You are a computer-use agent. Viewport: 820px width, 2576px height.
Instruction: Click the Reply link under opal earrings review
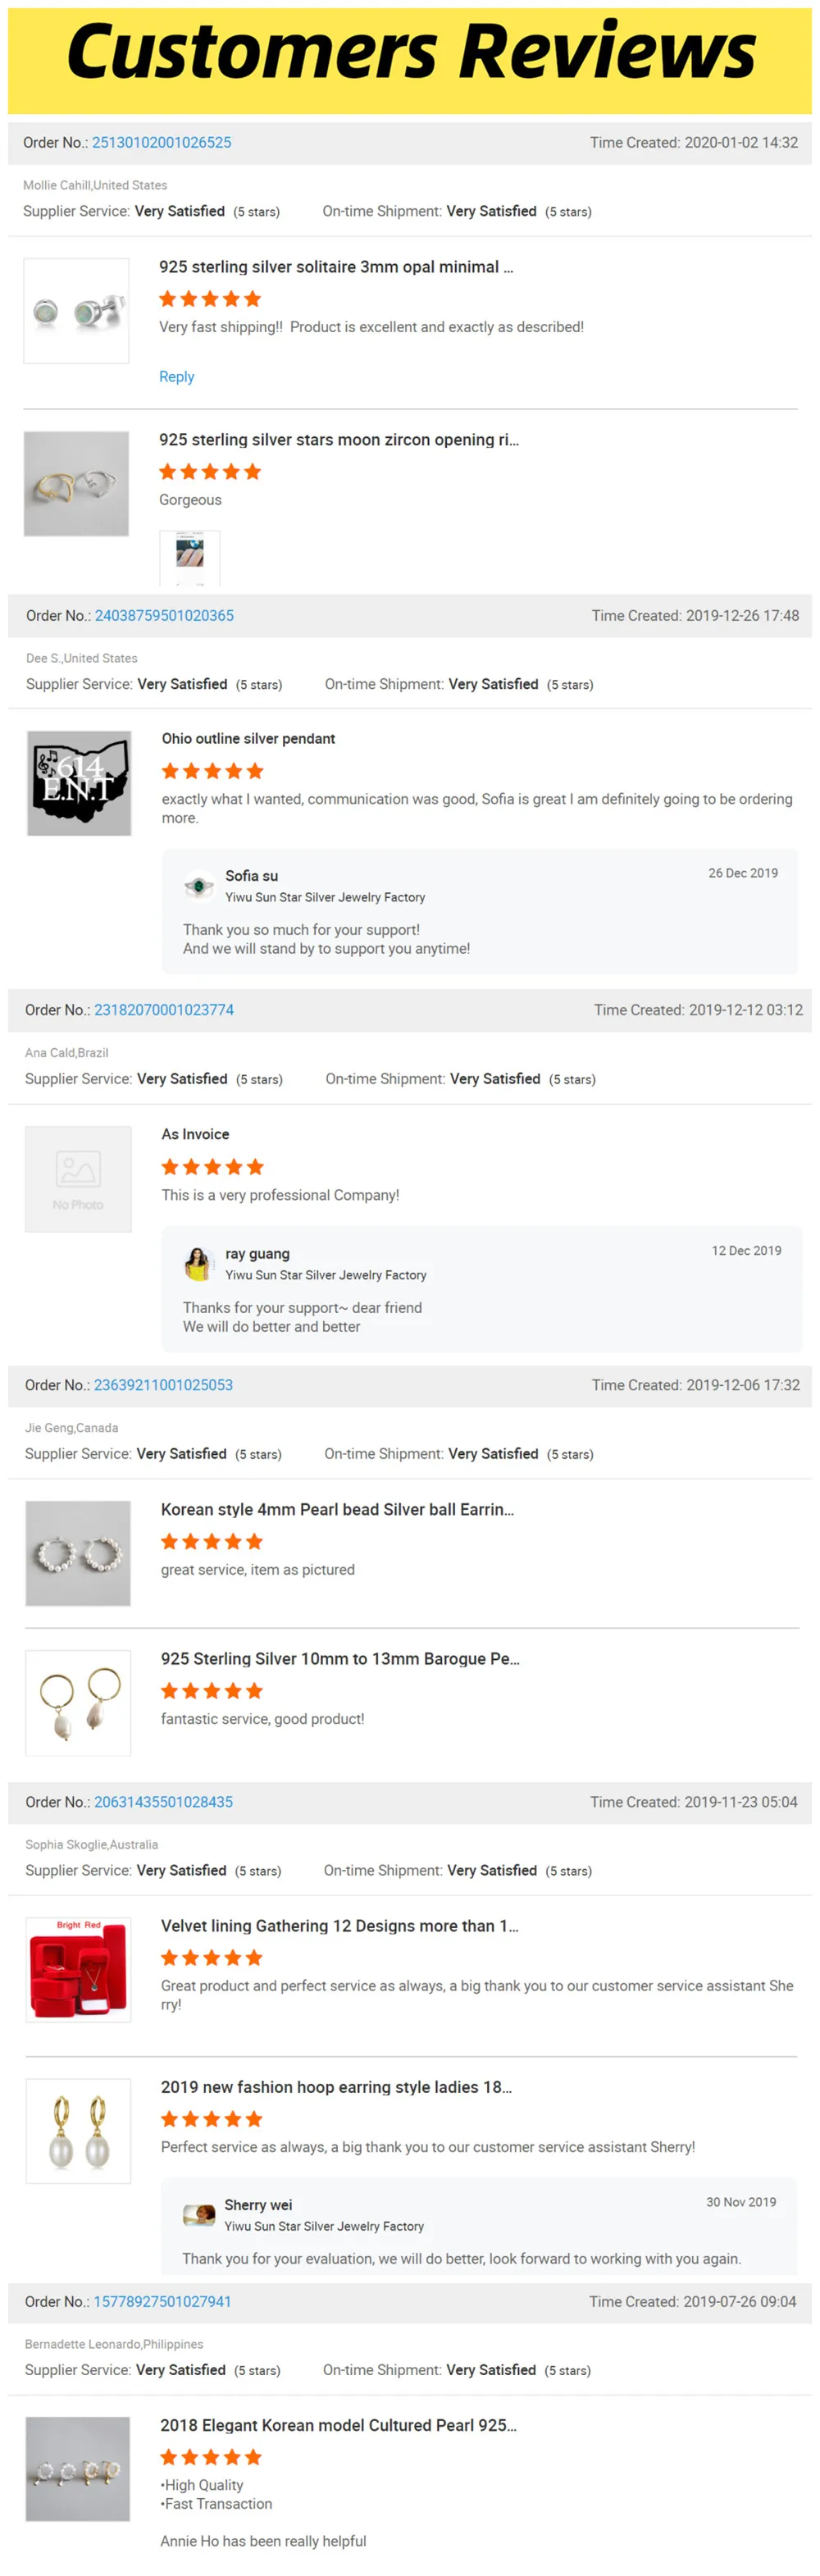click(x=176, y=377)
